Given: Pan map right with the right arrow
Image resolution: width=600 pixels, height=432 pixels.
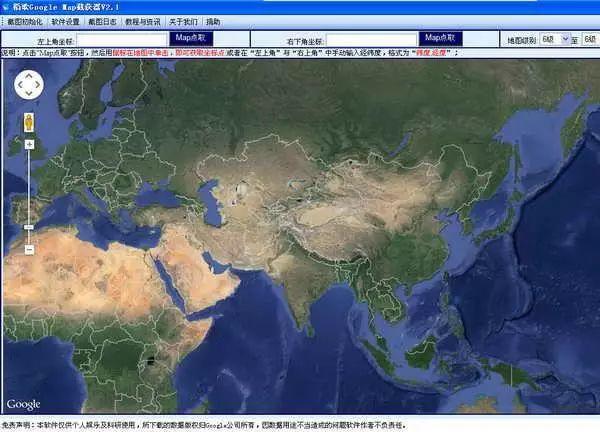Looking at the screenshot, I should pyautogui.click(x=38, y=85).
